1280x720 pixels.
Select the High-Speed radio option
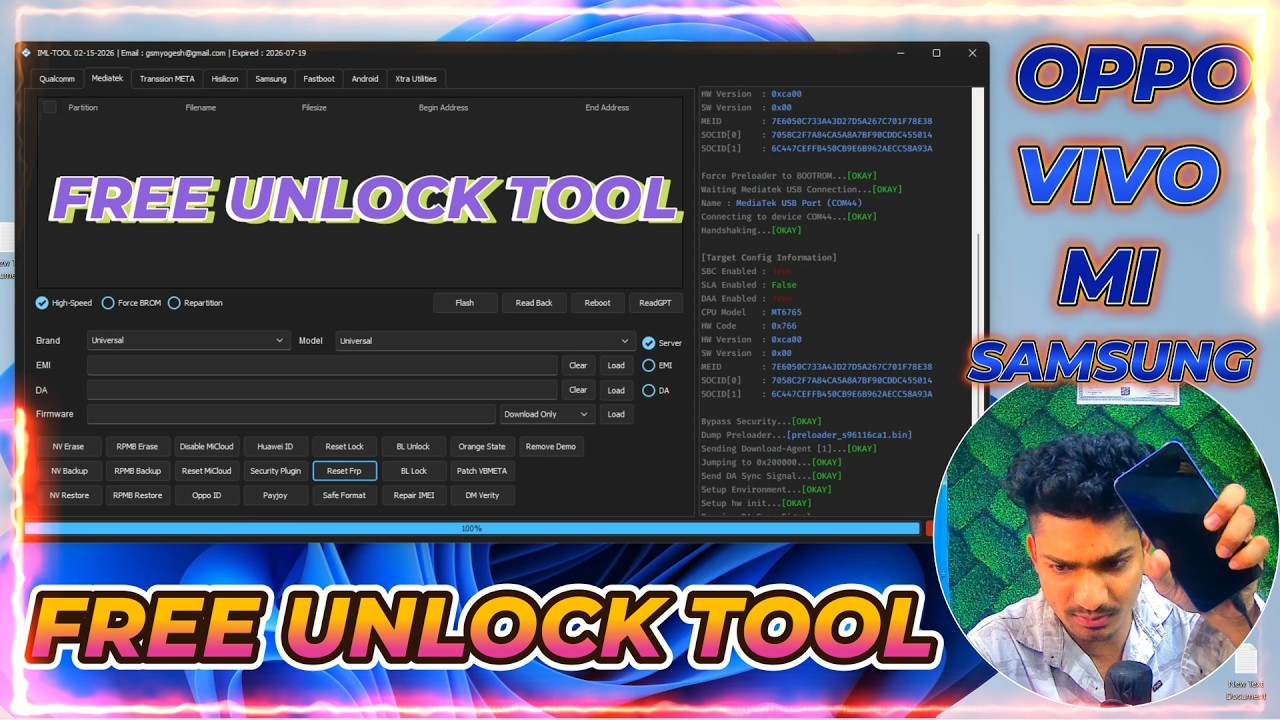64,303
